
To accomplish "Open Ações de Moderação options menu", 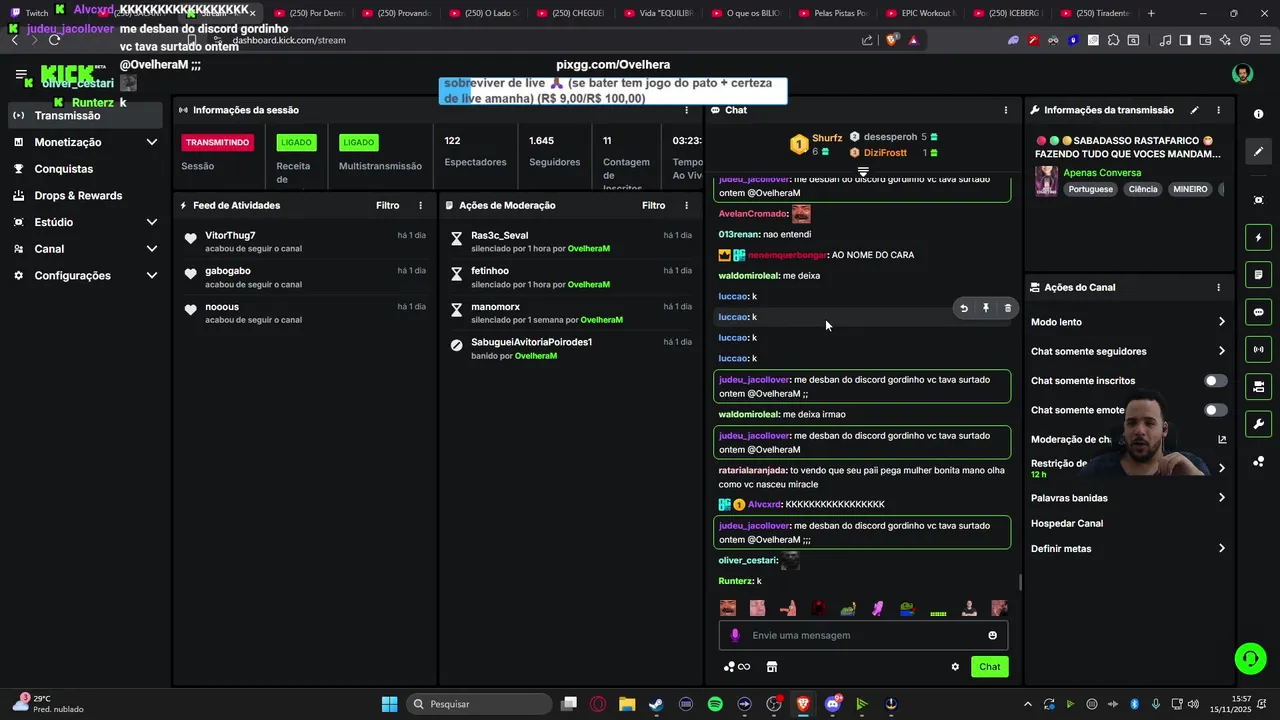I will [686, 205].
